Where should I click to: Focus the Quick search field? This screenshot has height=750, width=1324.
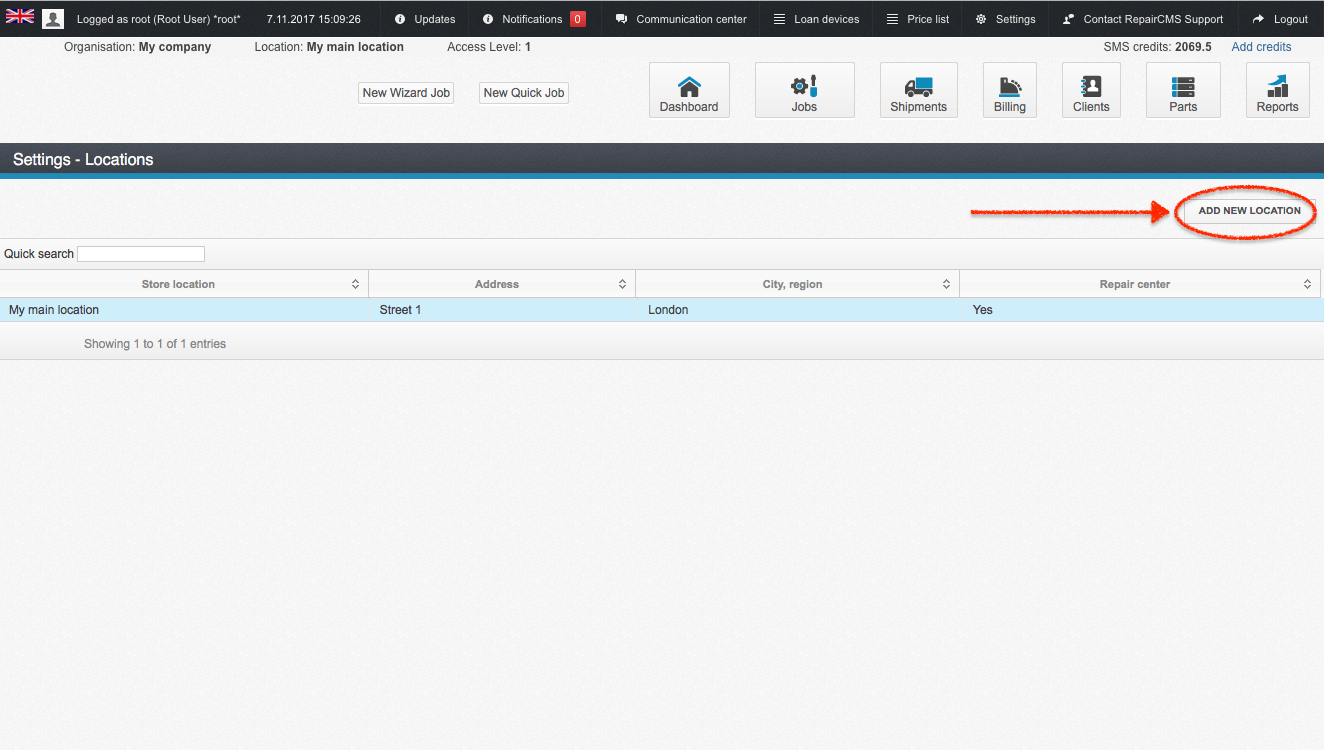[141, 254]
